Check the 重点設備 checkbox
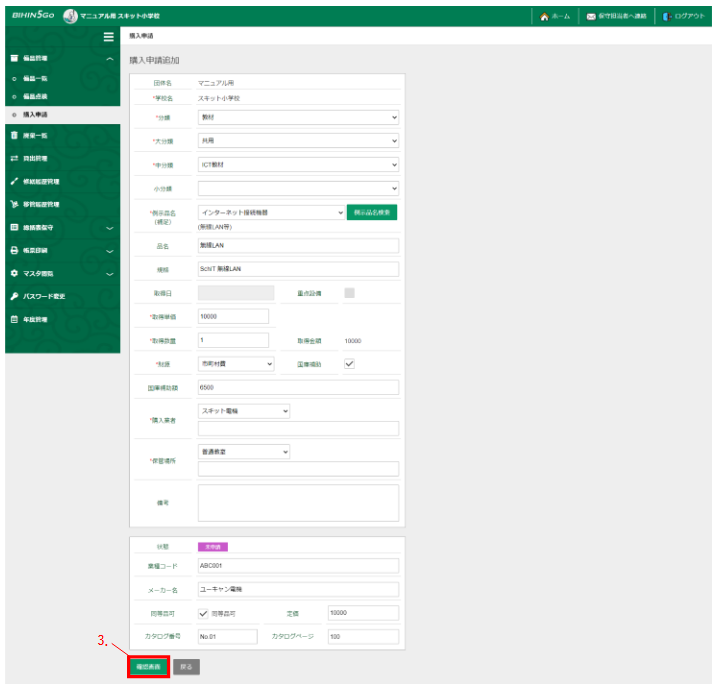The height and width of the screenshot is (689, 724). pyautogui.click(x=349, y=293)
